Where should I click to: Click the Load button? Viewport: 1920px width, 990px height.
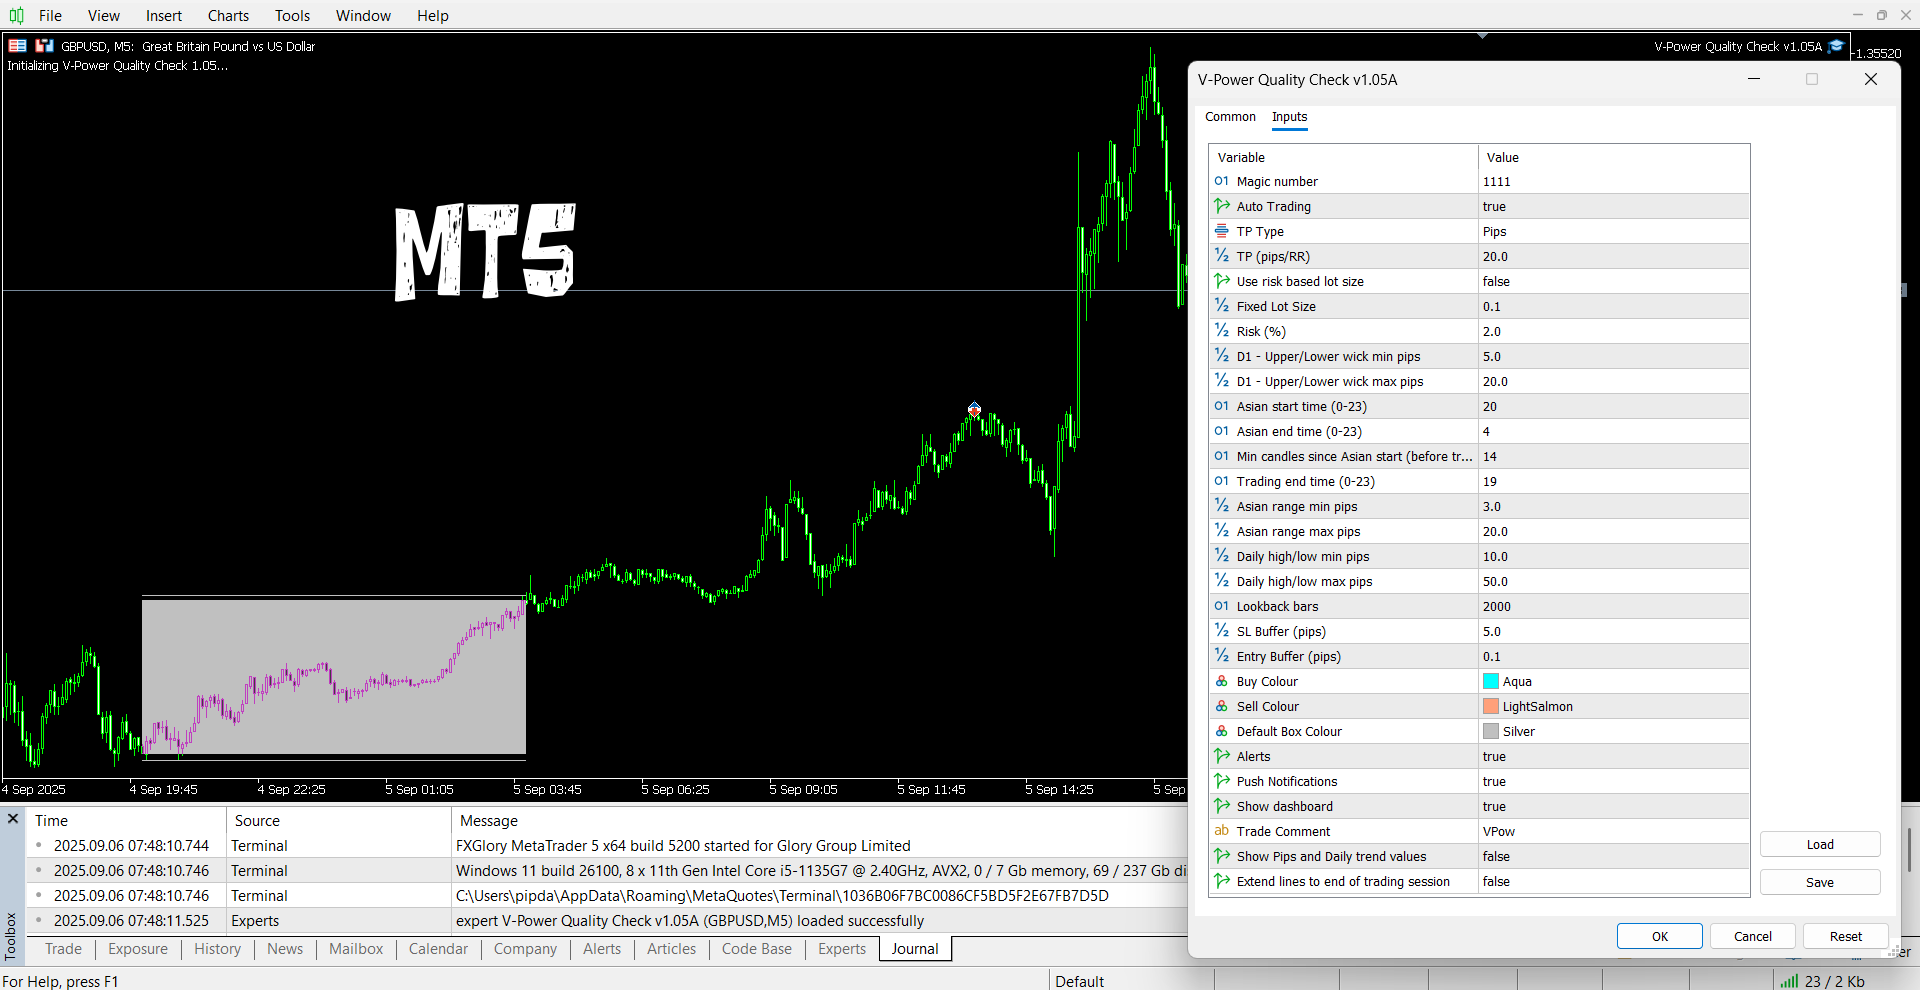click(x=1820, y=844)
